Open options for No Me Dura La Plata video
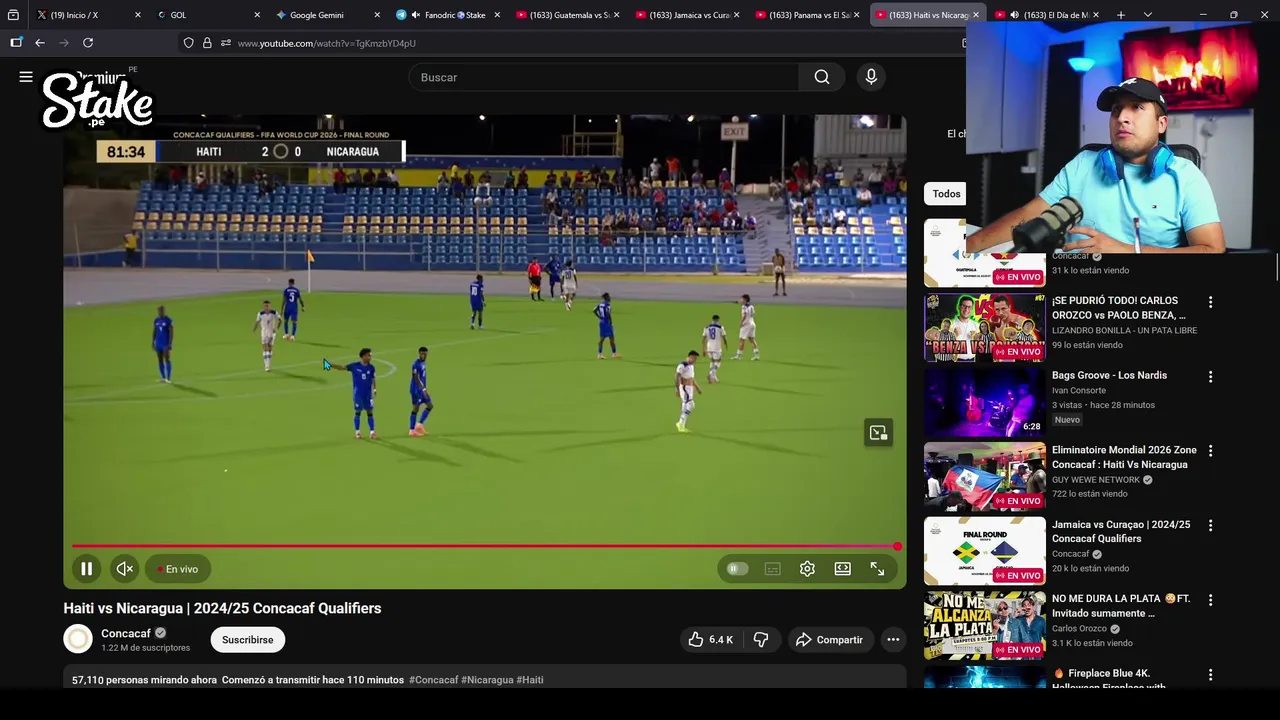The height and width of the screenshot is (720, 1280). point(1210,601)
